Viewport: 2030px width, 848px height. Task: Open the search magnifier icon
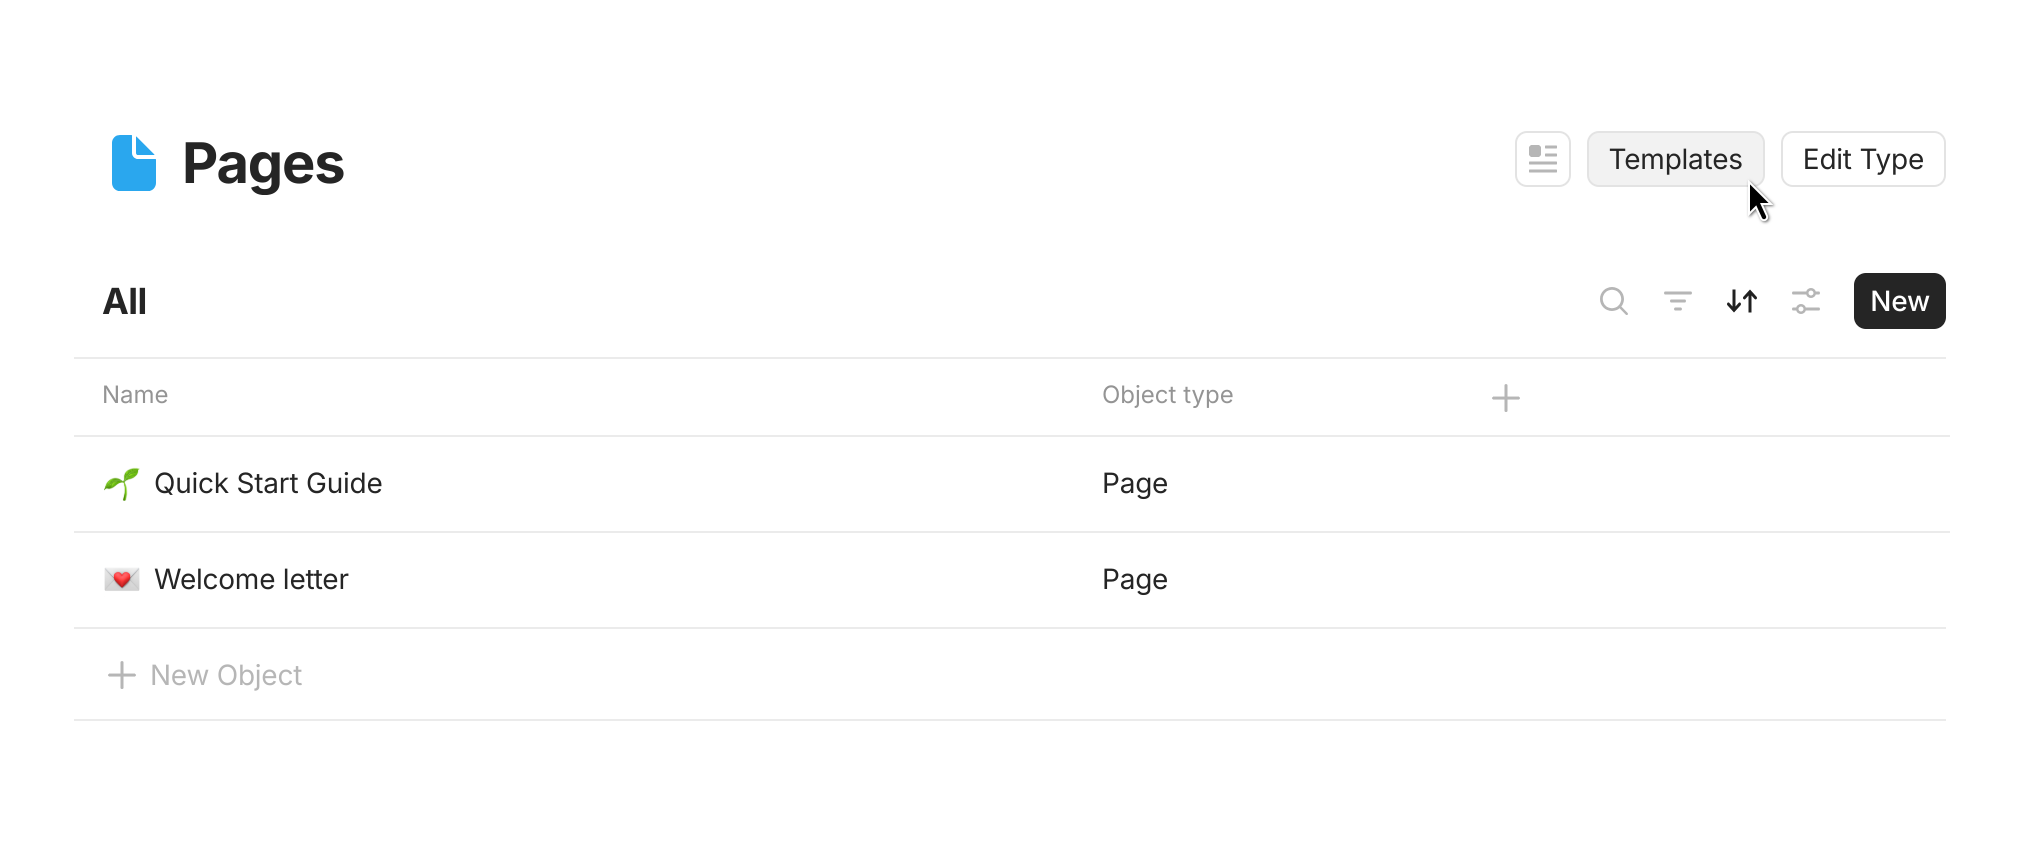point(1613,301)
